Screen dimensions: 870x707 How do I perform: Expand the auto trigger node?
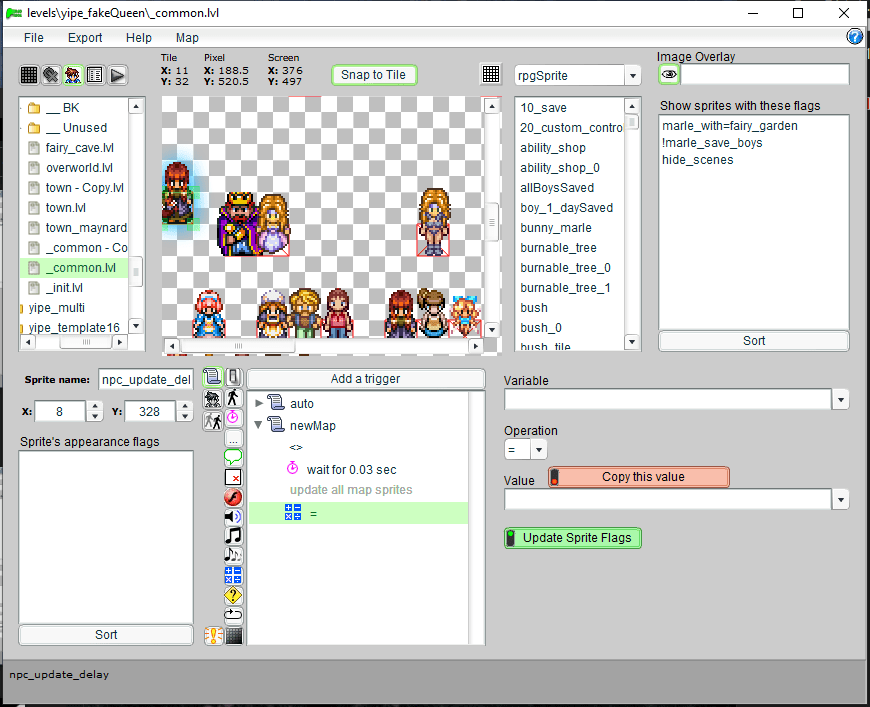pos(260,404)
